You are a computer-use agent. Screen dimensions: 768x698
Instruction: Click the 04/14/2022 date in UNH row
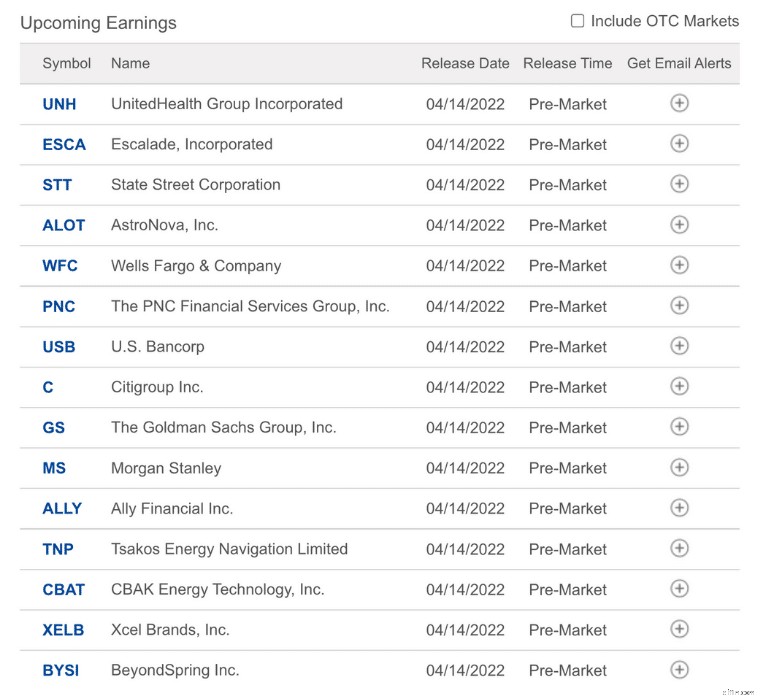[465, 104]
